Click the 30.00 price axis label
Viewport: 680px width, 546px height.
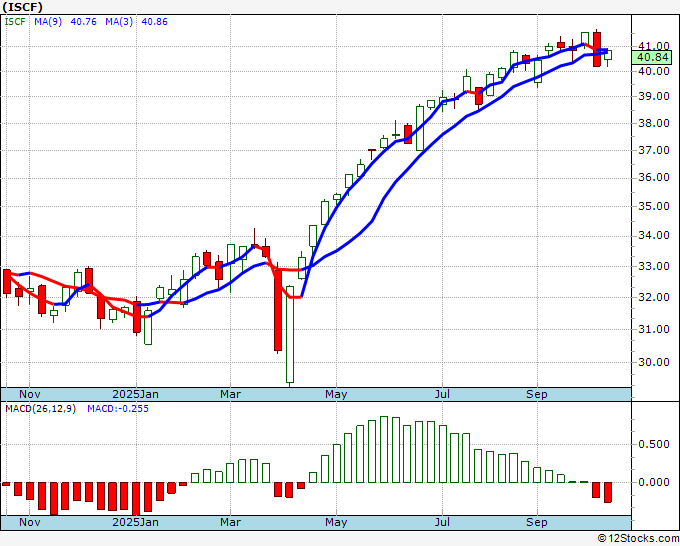(654, 362)
